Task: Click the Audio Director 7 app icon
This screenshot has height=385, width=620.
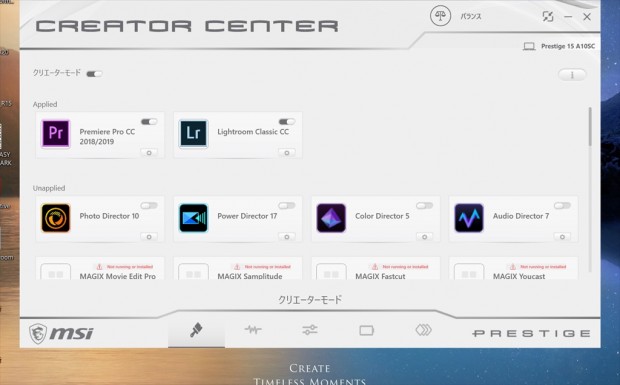Action: 469,218
